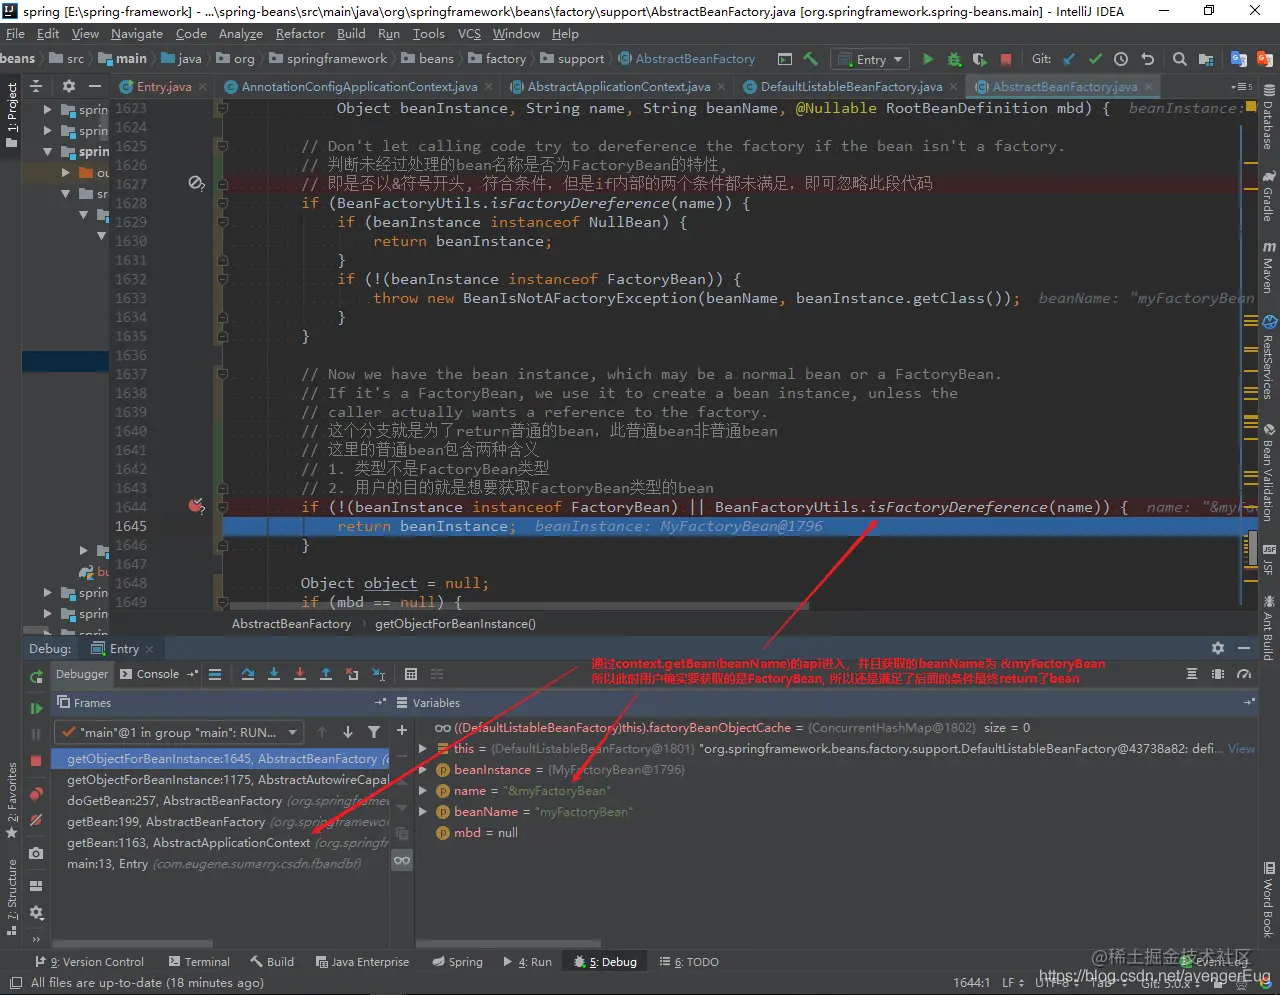
Task: Open the Project panel settings gear
Action: click(69, 86)
